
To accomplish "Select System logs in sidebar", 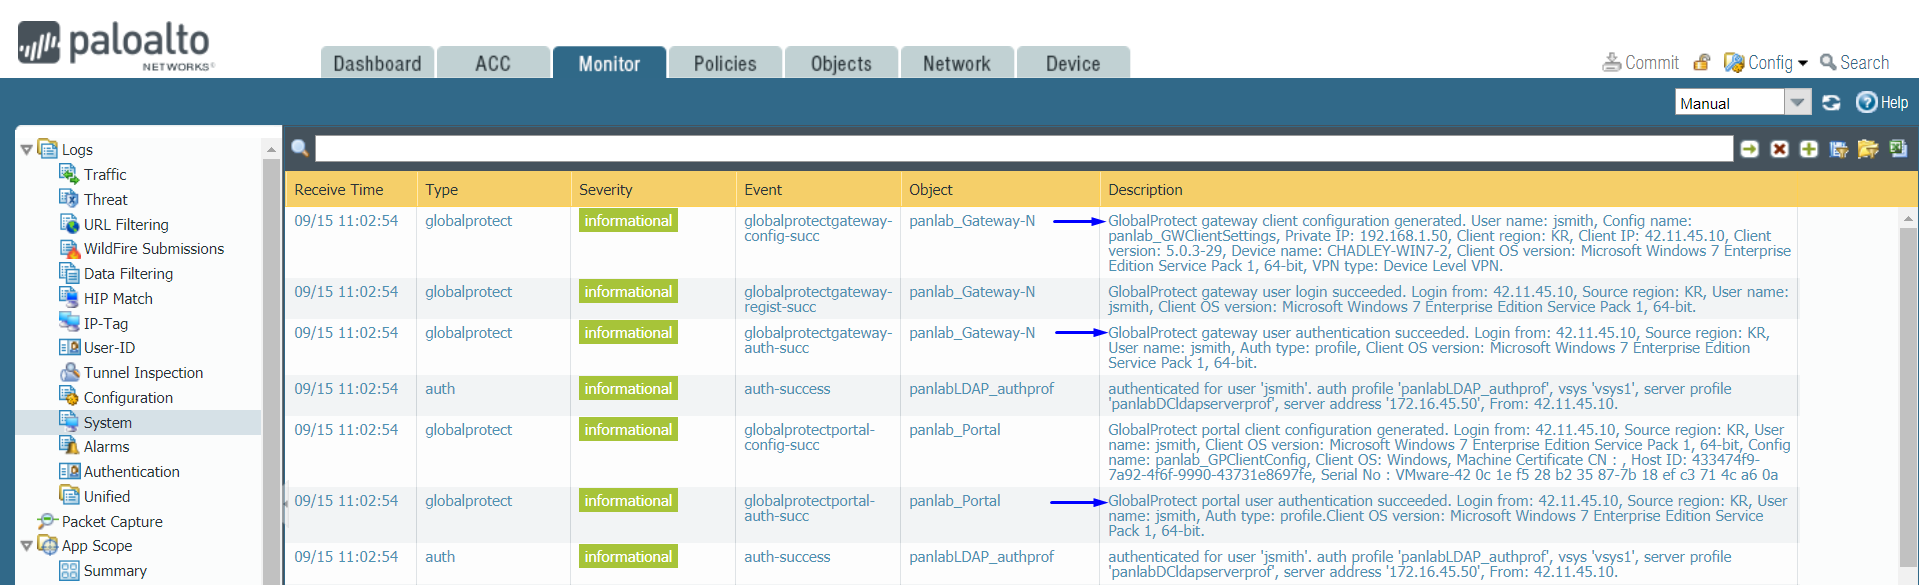I will coord(108,422).
